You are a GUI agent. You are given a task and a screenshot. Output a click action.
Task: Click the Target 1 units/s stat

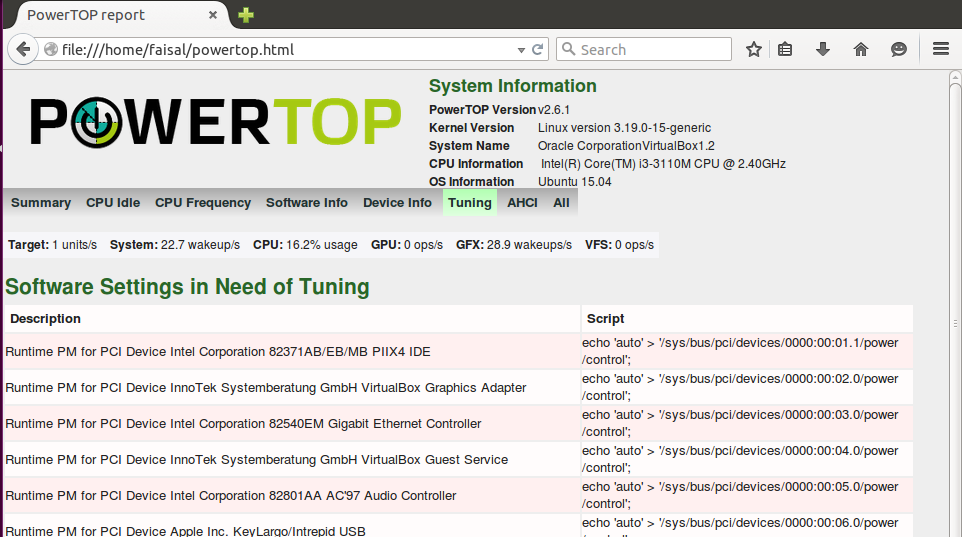[x=52, y=245]
